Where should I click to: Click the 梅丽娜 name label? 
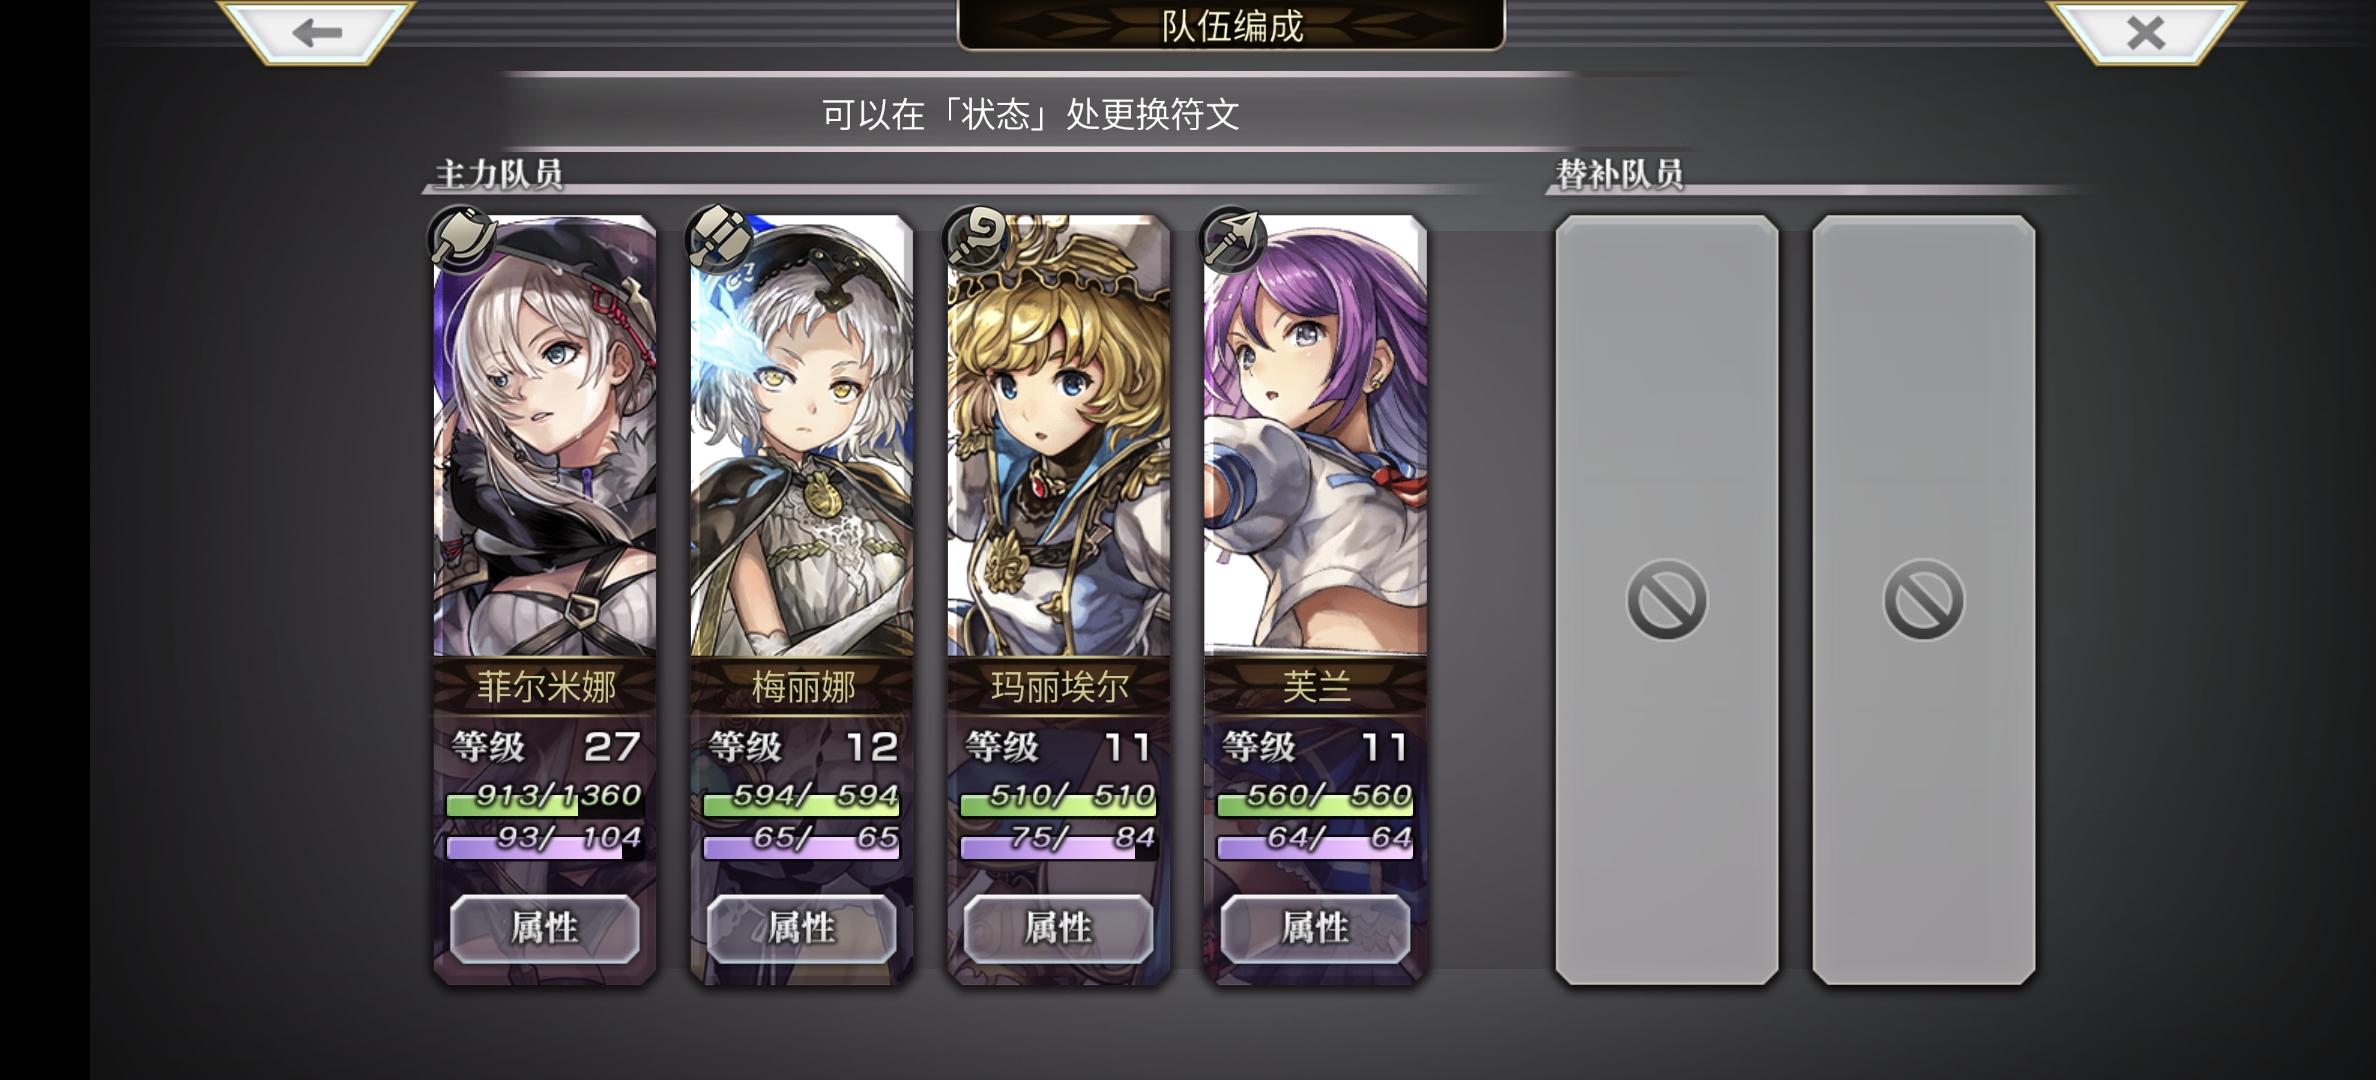[803, 687]
